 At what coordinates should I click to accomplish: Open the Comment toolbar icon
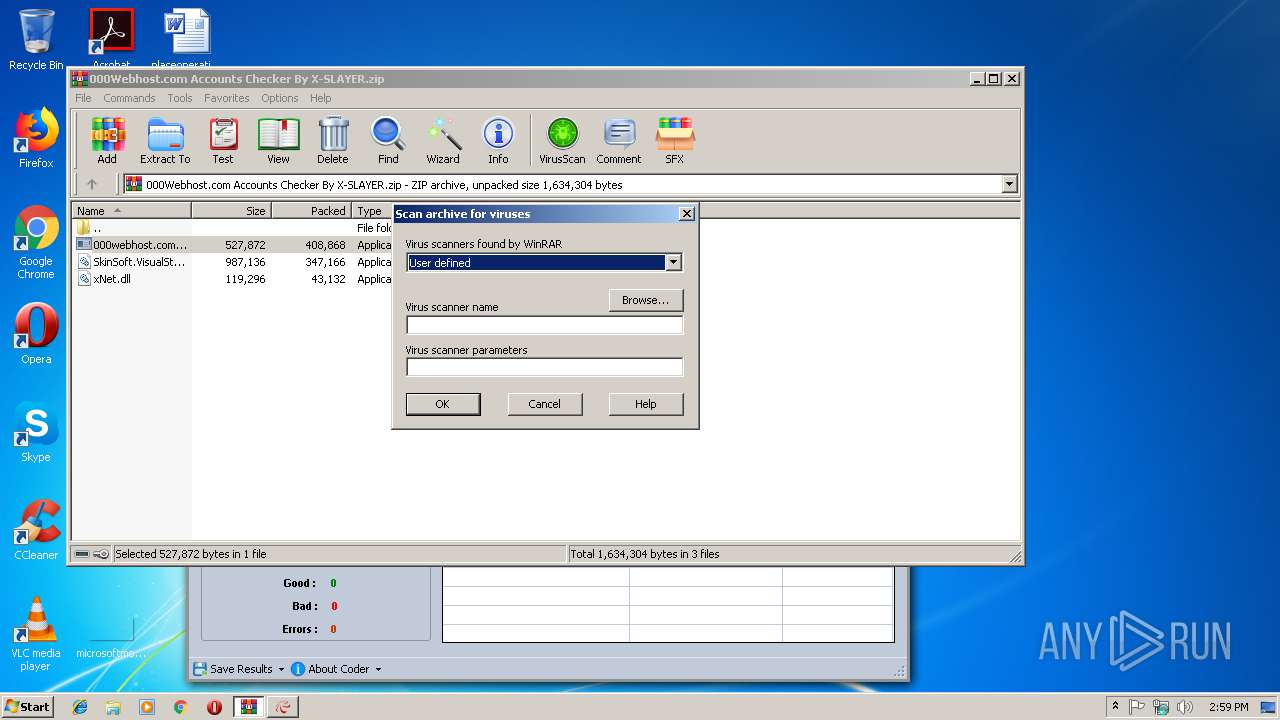point(619,140)
